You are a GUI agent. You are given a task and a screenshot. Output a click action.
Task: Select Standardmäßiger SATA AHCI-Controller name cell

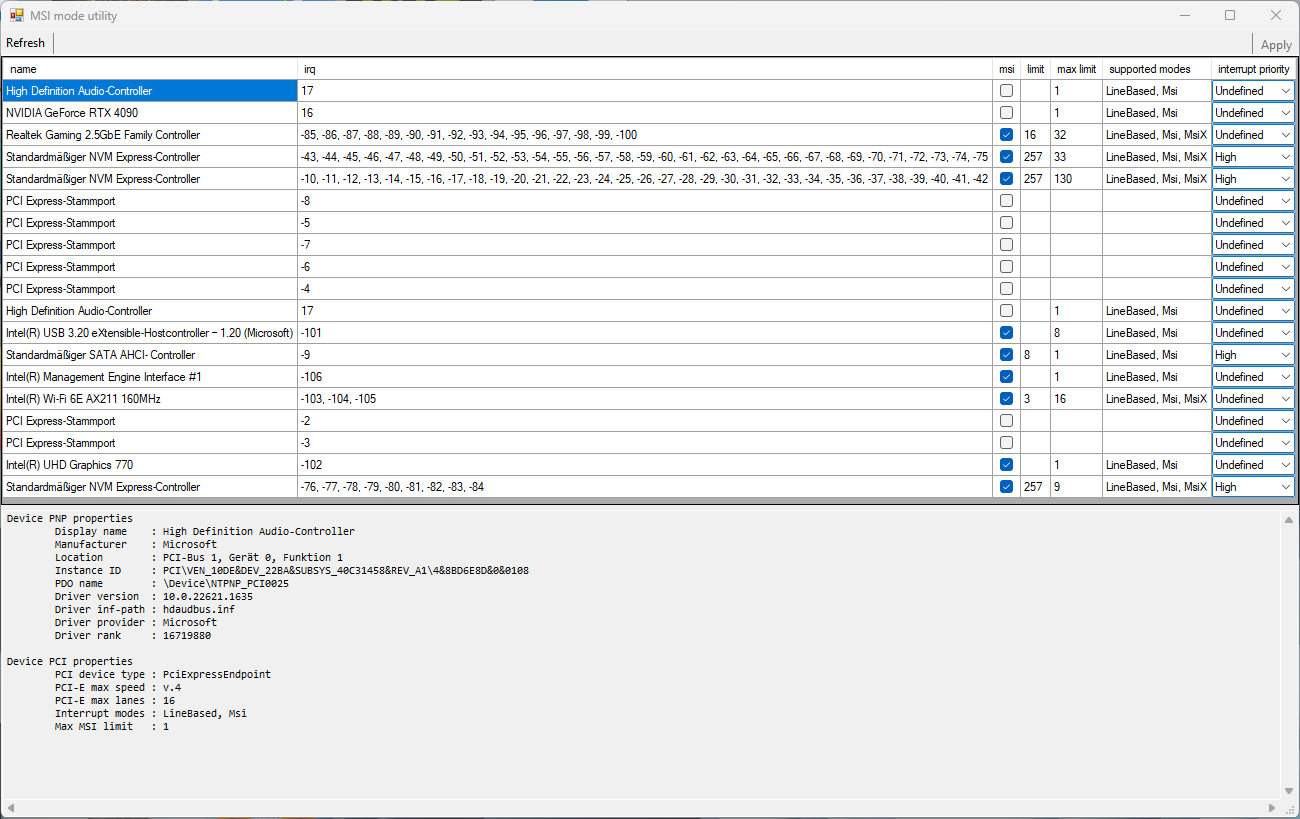pyautogui.click(x=150, y=355)
